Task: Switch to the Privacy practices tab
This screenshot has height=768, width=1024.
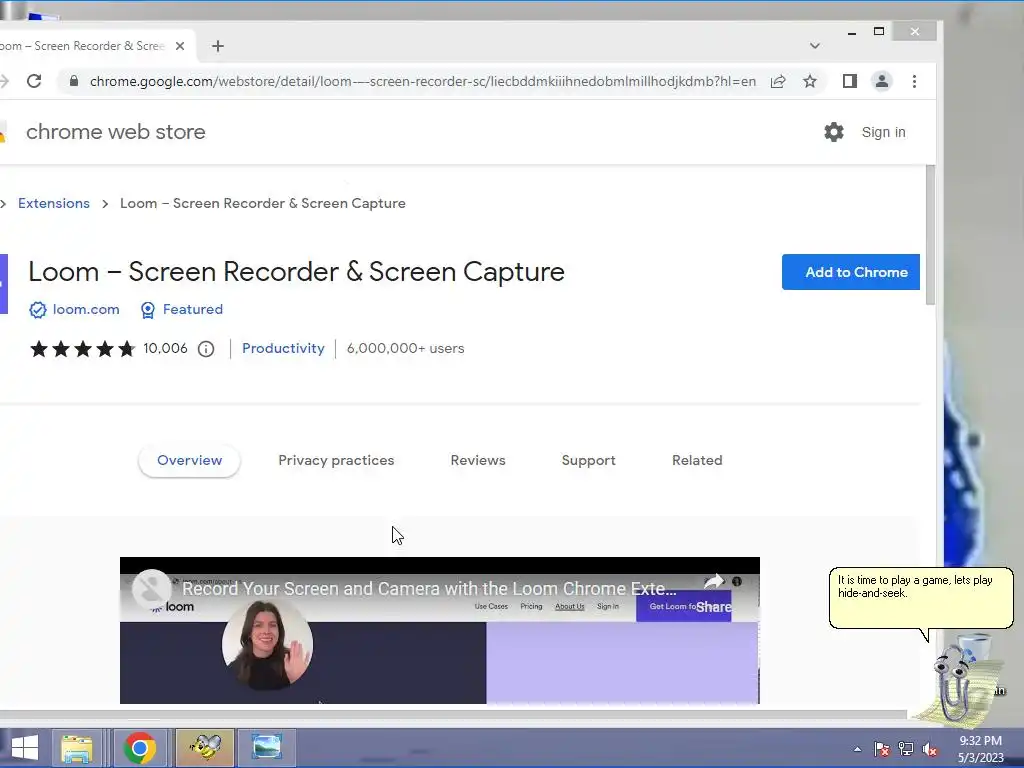Action: (336, 460)
